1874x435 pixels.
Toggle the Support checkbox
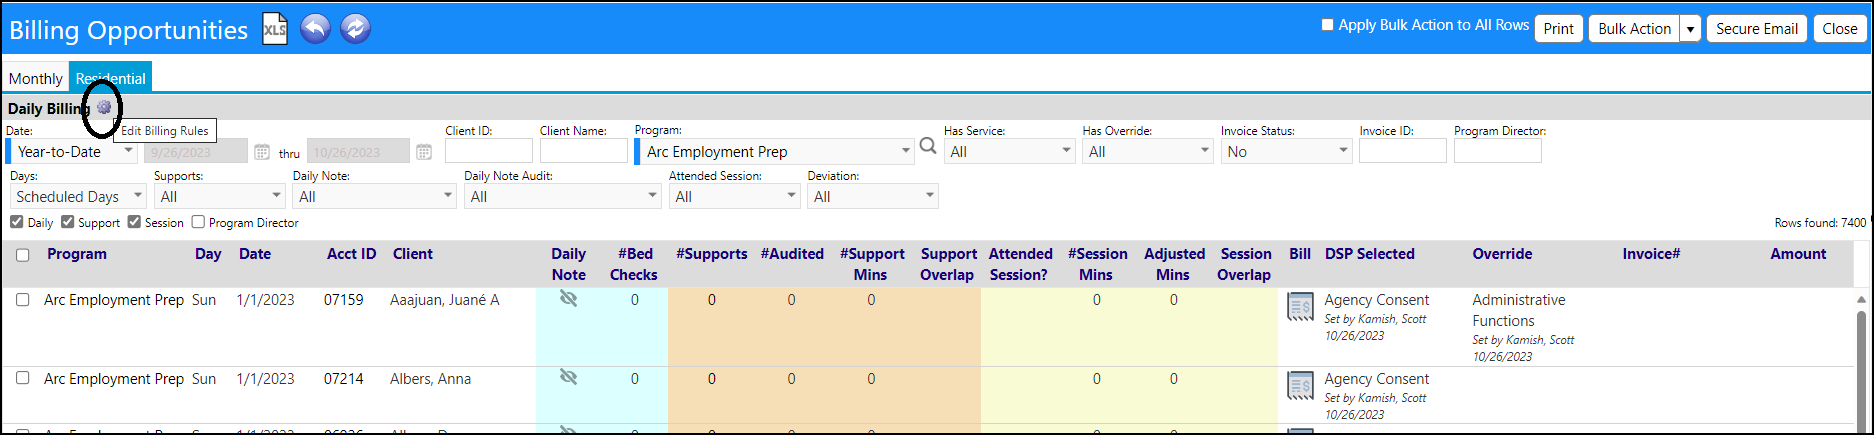(67, 222)
